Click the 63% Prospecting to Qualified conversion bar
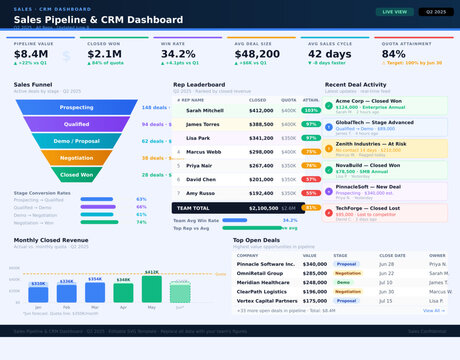This screenshot has height=360, width=460. coord(97,199)
